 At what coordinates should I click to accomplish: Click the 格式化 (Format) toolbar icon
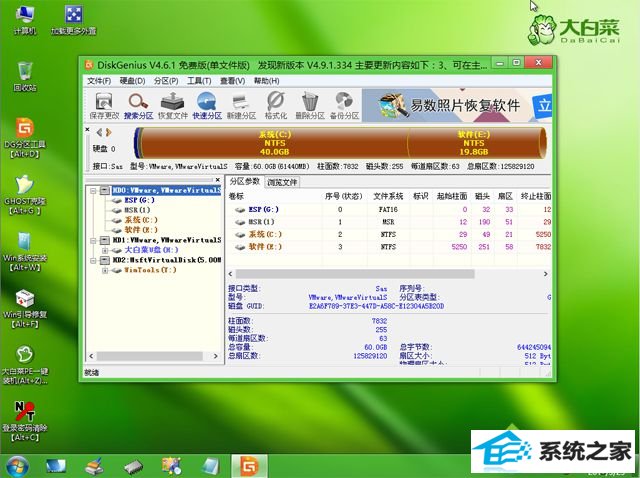[x=276, y=104]
